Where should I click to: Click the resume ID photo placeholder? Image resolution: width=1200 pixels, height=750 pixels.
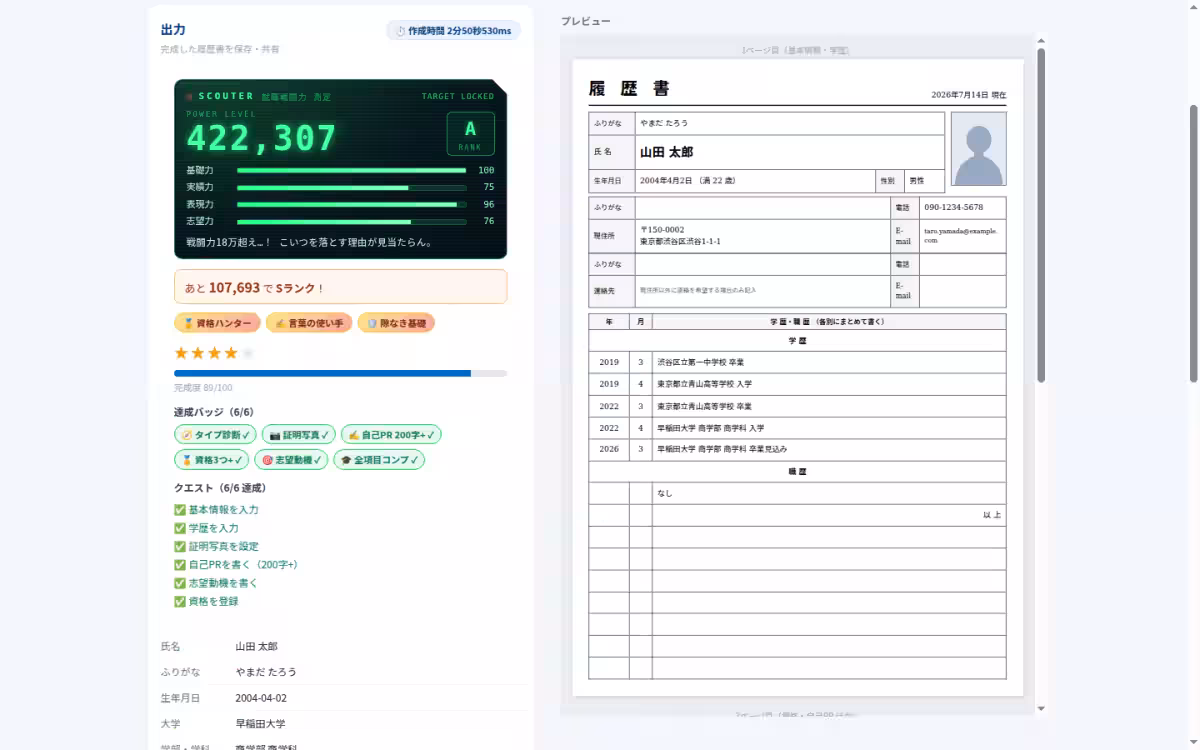tap(978, 149)
